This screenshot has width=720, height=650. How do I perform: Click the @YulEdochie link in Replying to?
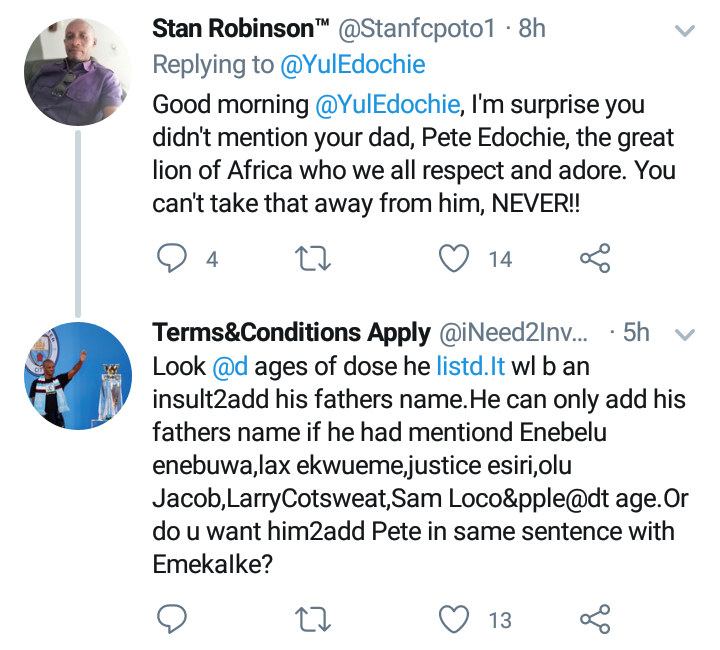[x=352, y=65]
